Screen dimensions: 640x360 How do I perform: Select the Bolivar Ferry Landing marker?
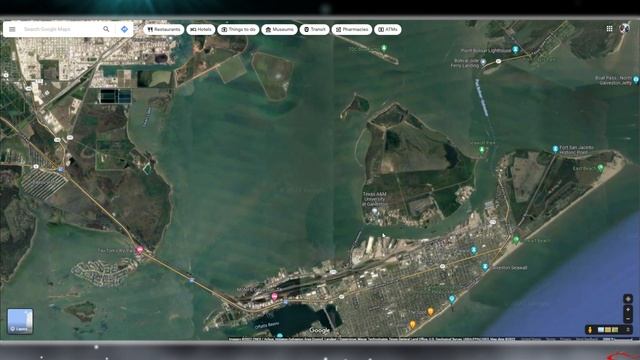(x=483, y=62)
